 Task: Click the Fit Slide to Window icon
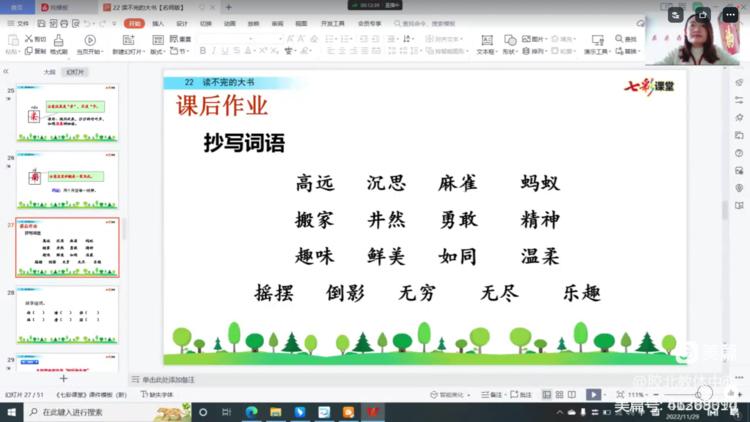tap(620, 395)
